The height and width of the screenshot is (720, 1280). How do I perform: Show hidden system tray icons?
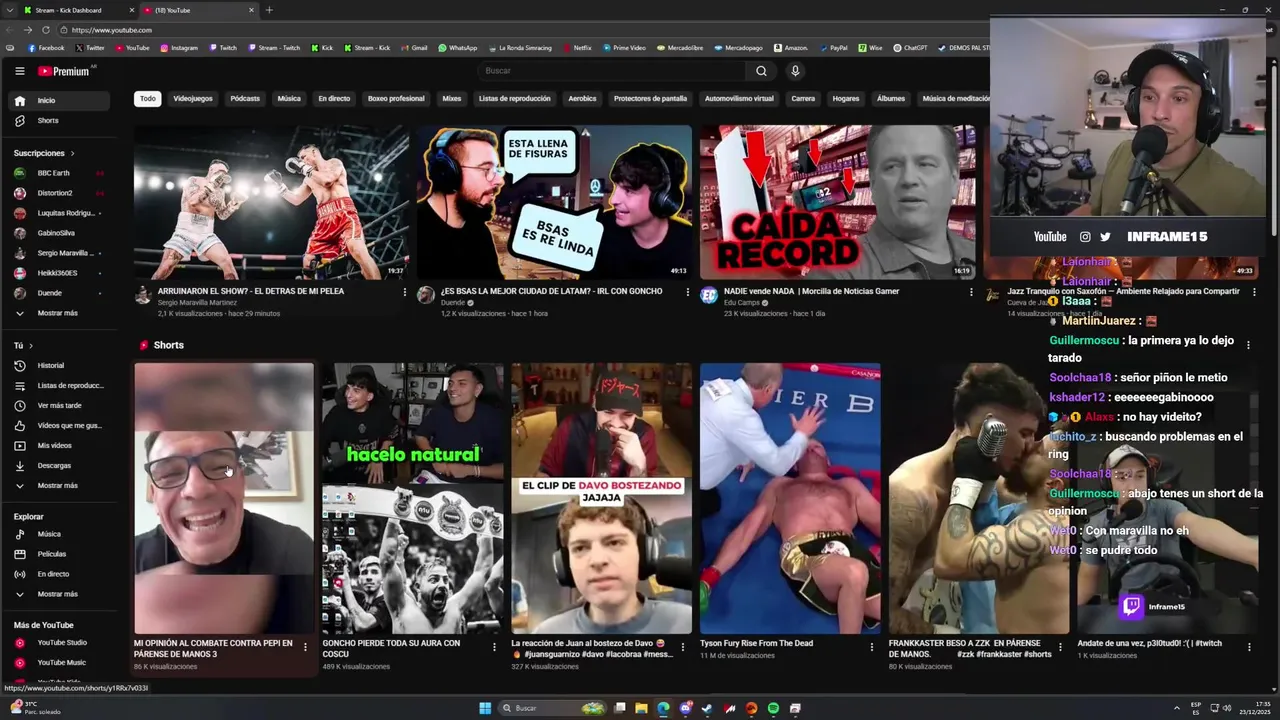[x=1176, y=708]
